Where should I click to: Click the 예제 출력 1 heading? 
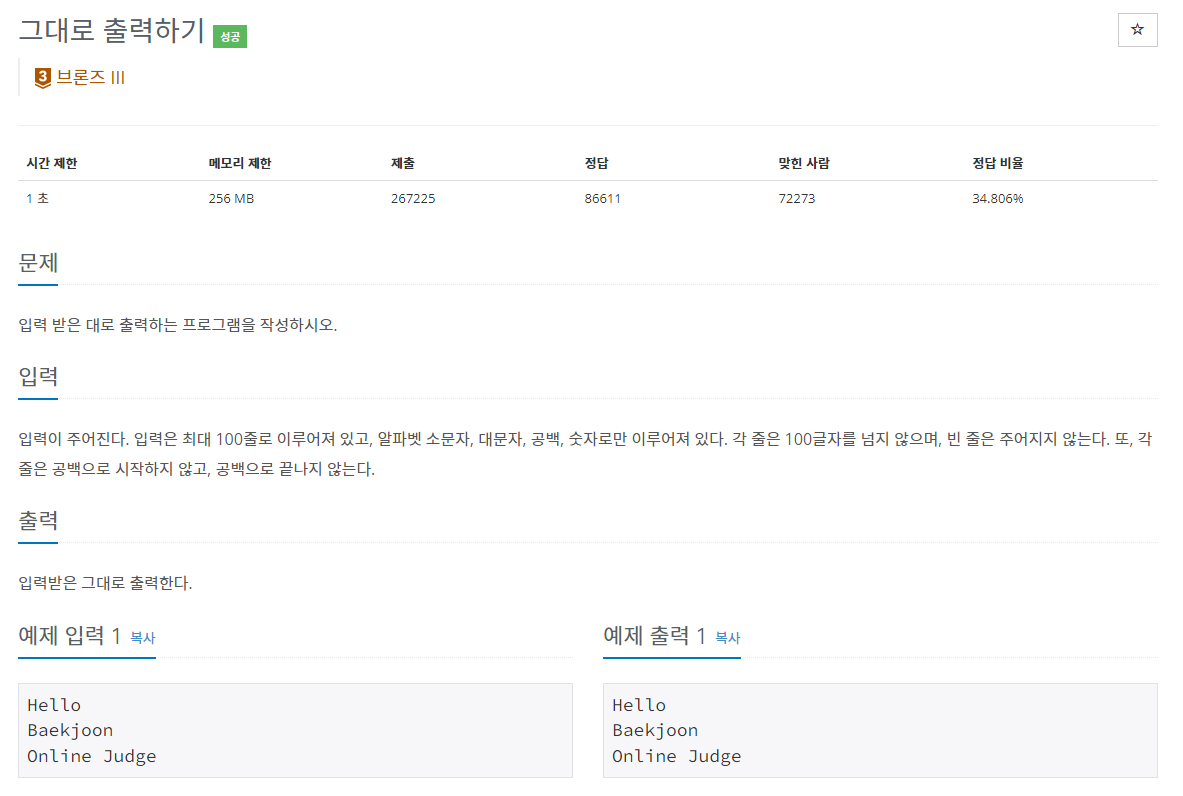pyautogui.click(x=654, y=636)
